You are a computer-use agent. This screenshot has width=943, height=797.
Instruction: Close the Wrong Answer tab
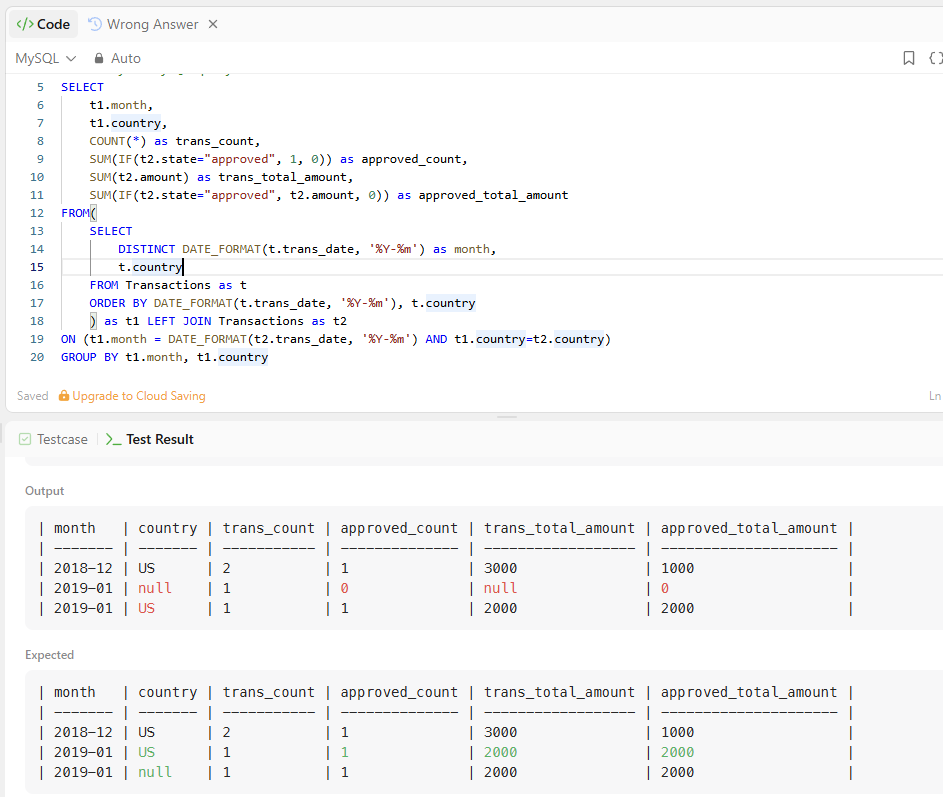click(x=213, y=24)
